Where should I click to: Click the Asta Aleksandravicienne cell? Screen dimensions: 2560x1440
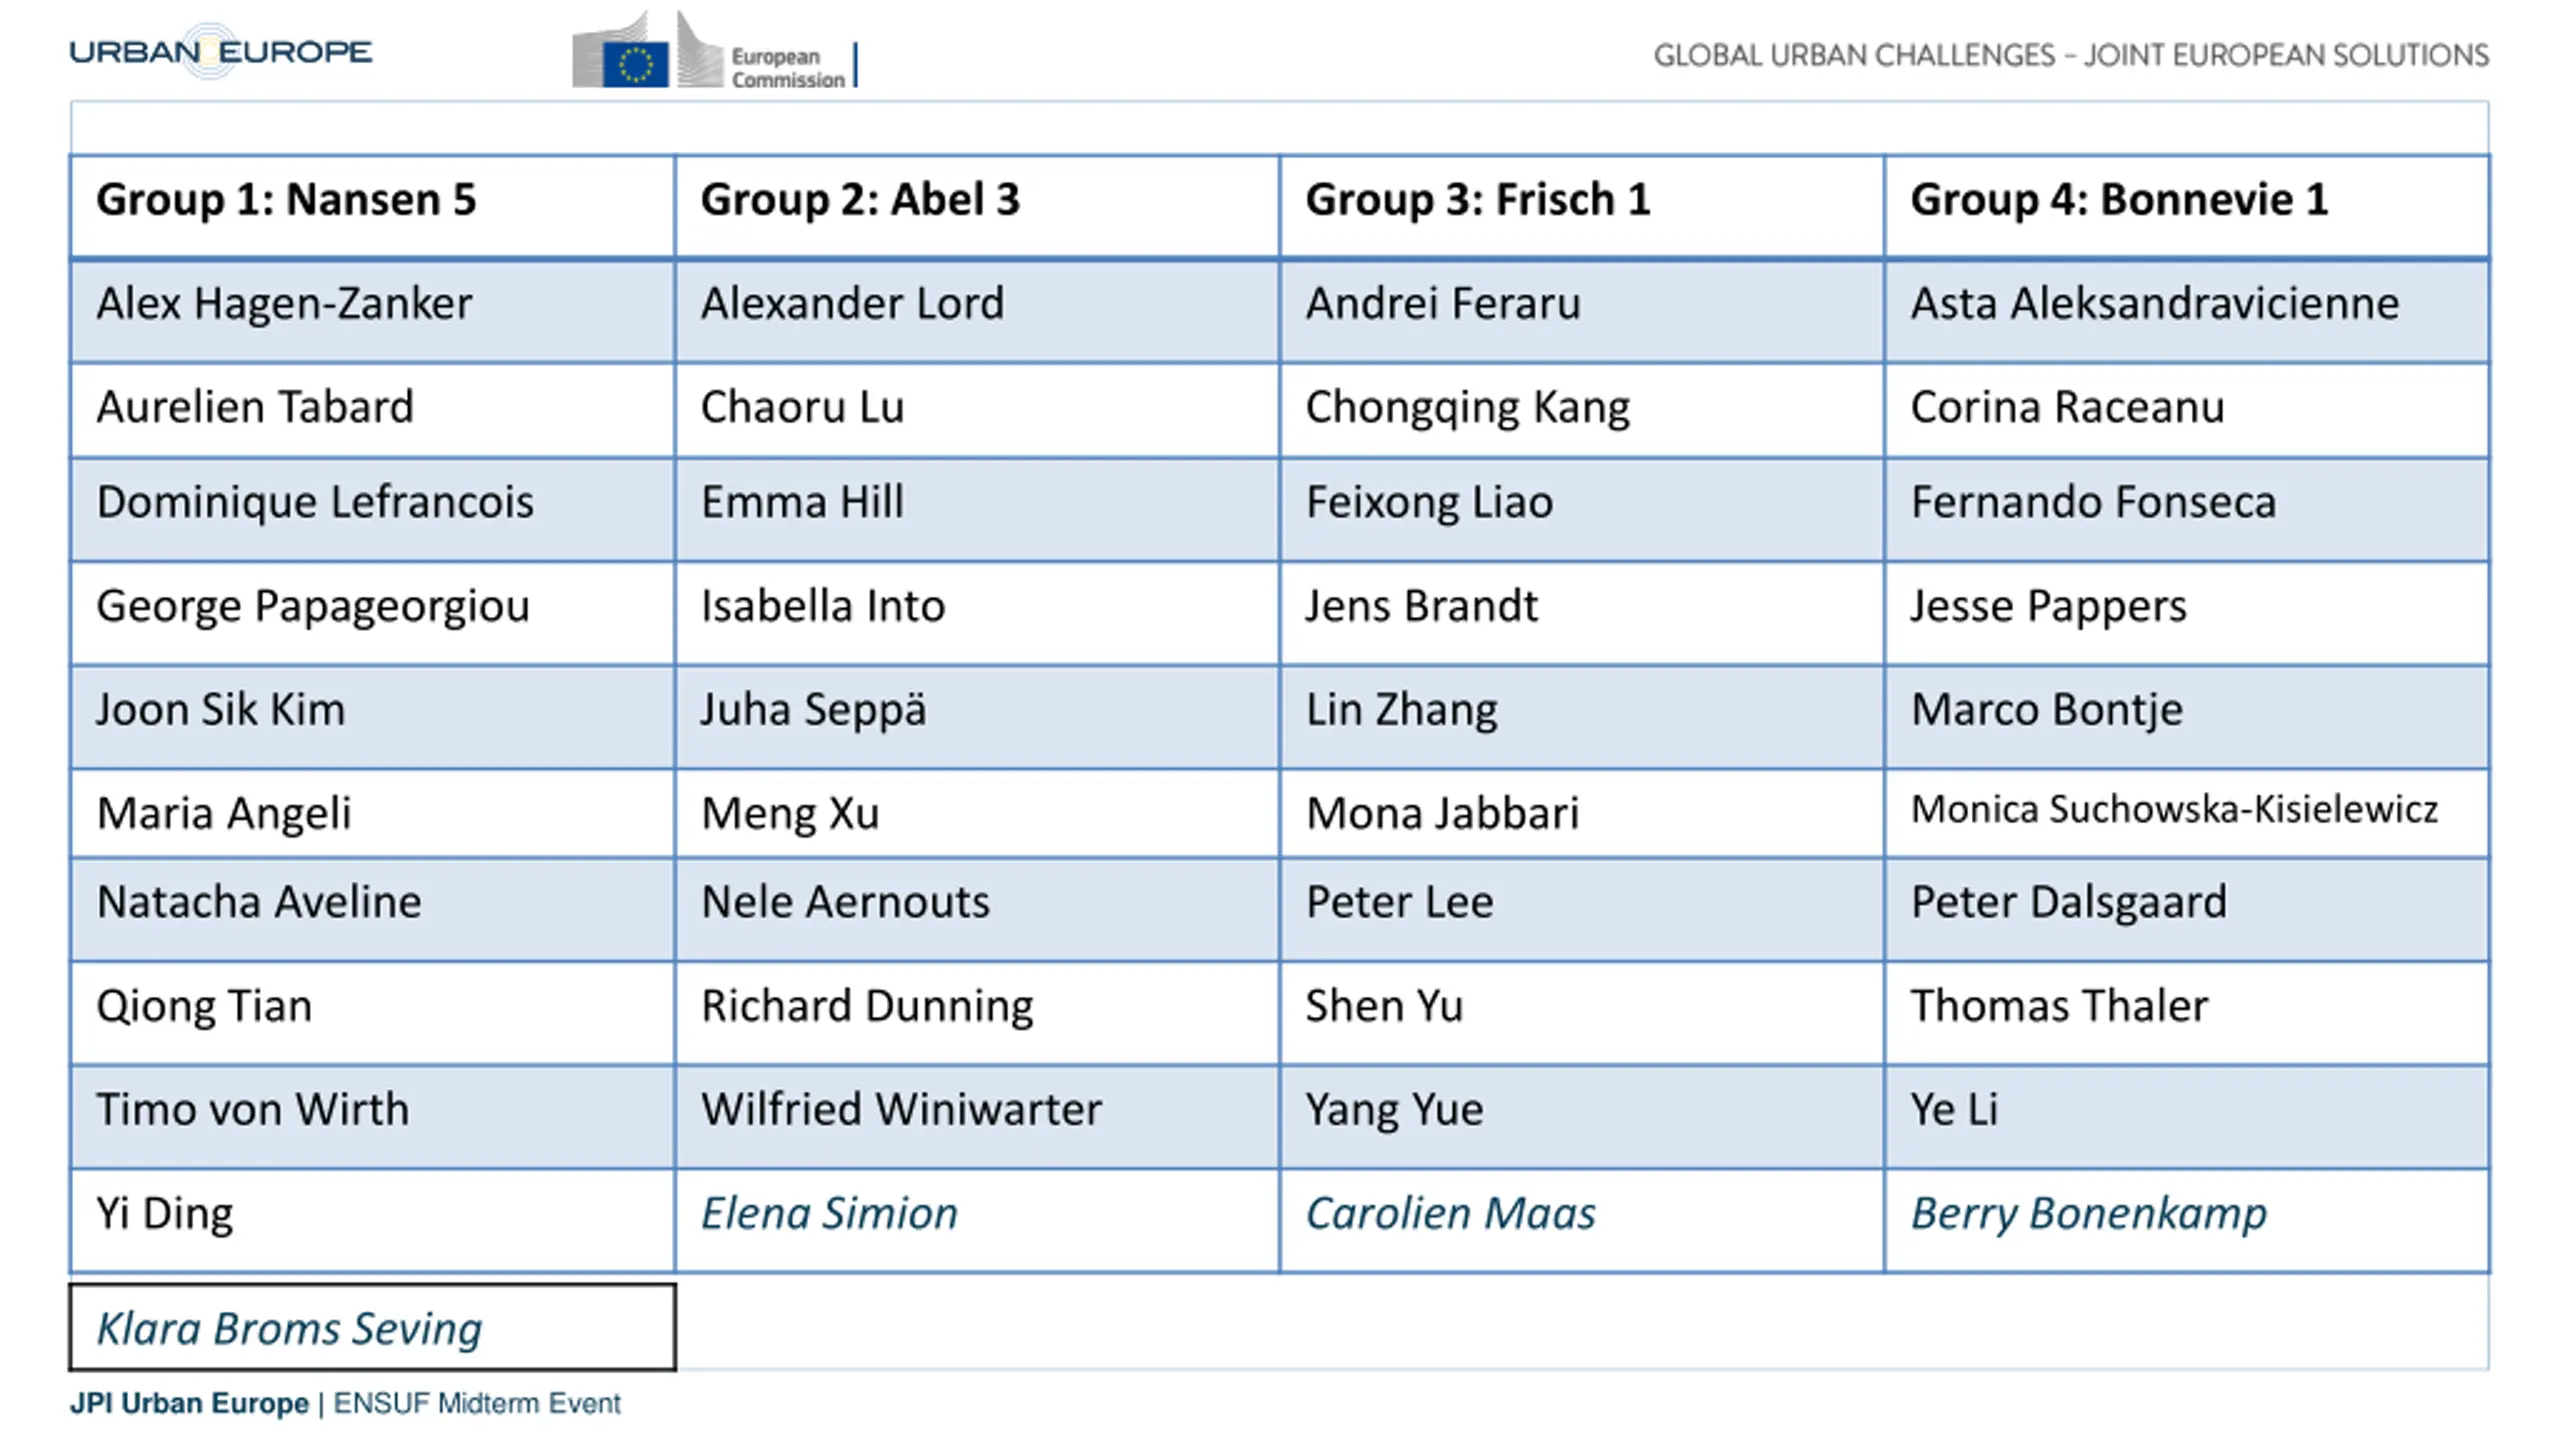(x=2187, y=311)
